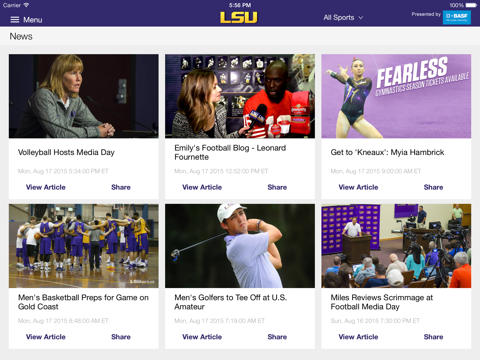This screenshot has height=360, width=480.
Task: View Article for Myia Hambrick story
Action: coord(358,187)
